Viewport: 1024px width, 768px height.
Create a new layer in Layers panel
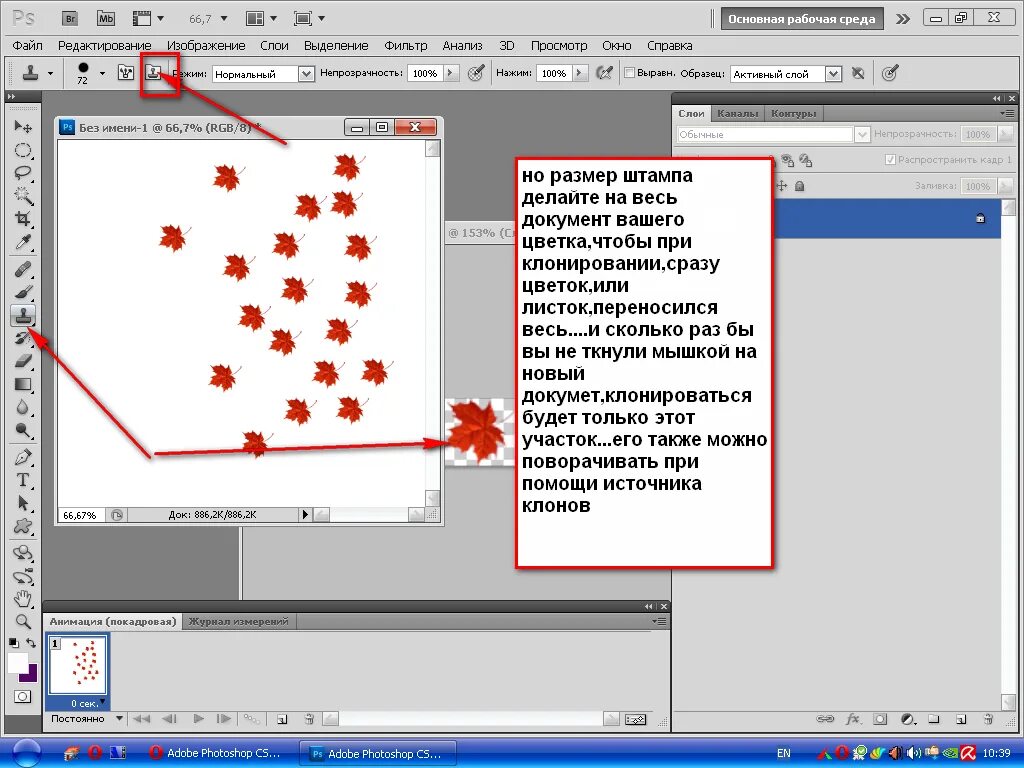[x=961, y=719]
